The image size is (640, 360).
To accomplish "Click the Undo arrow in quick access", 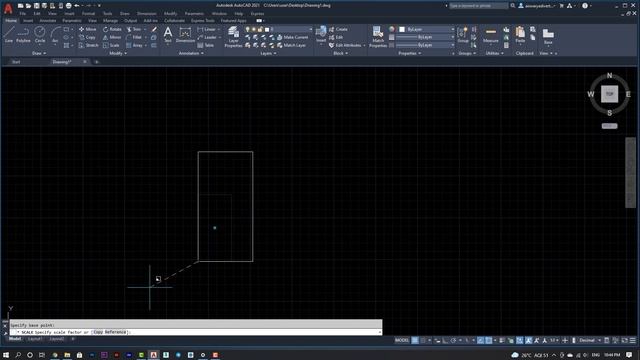I will tap(77, 6).
